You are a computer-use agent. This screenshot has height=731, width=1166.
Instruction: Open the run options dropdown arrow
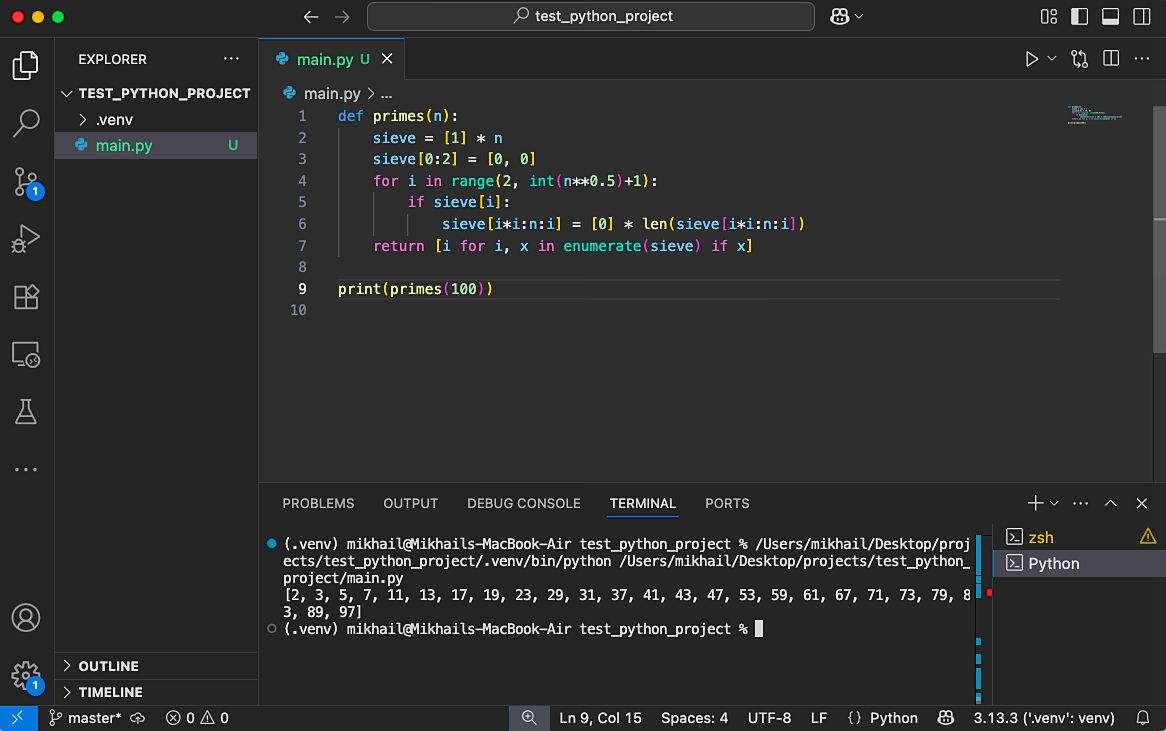pos(1052,59)
